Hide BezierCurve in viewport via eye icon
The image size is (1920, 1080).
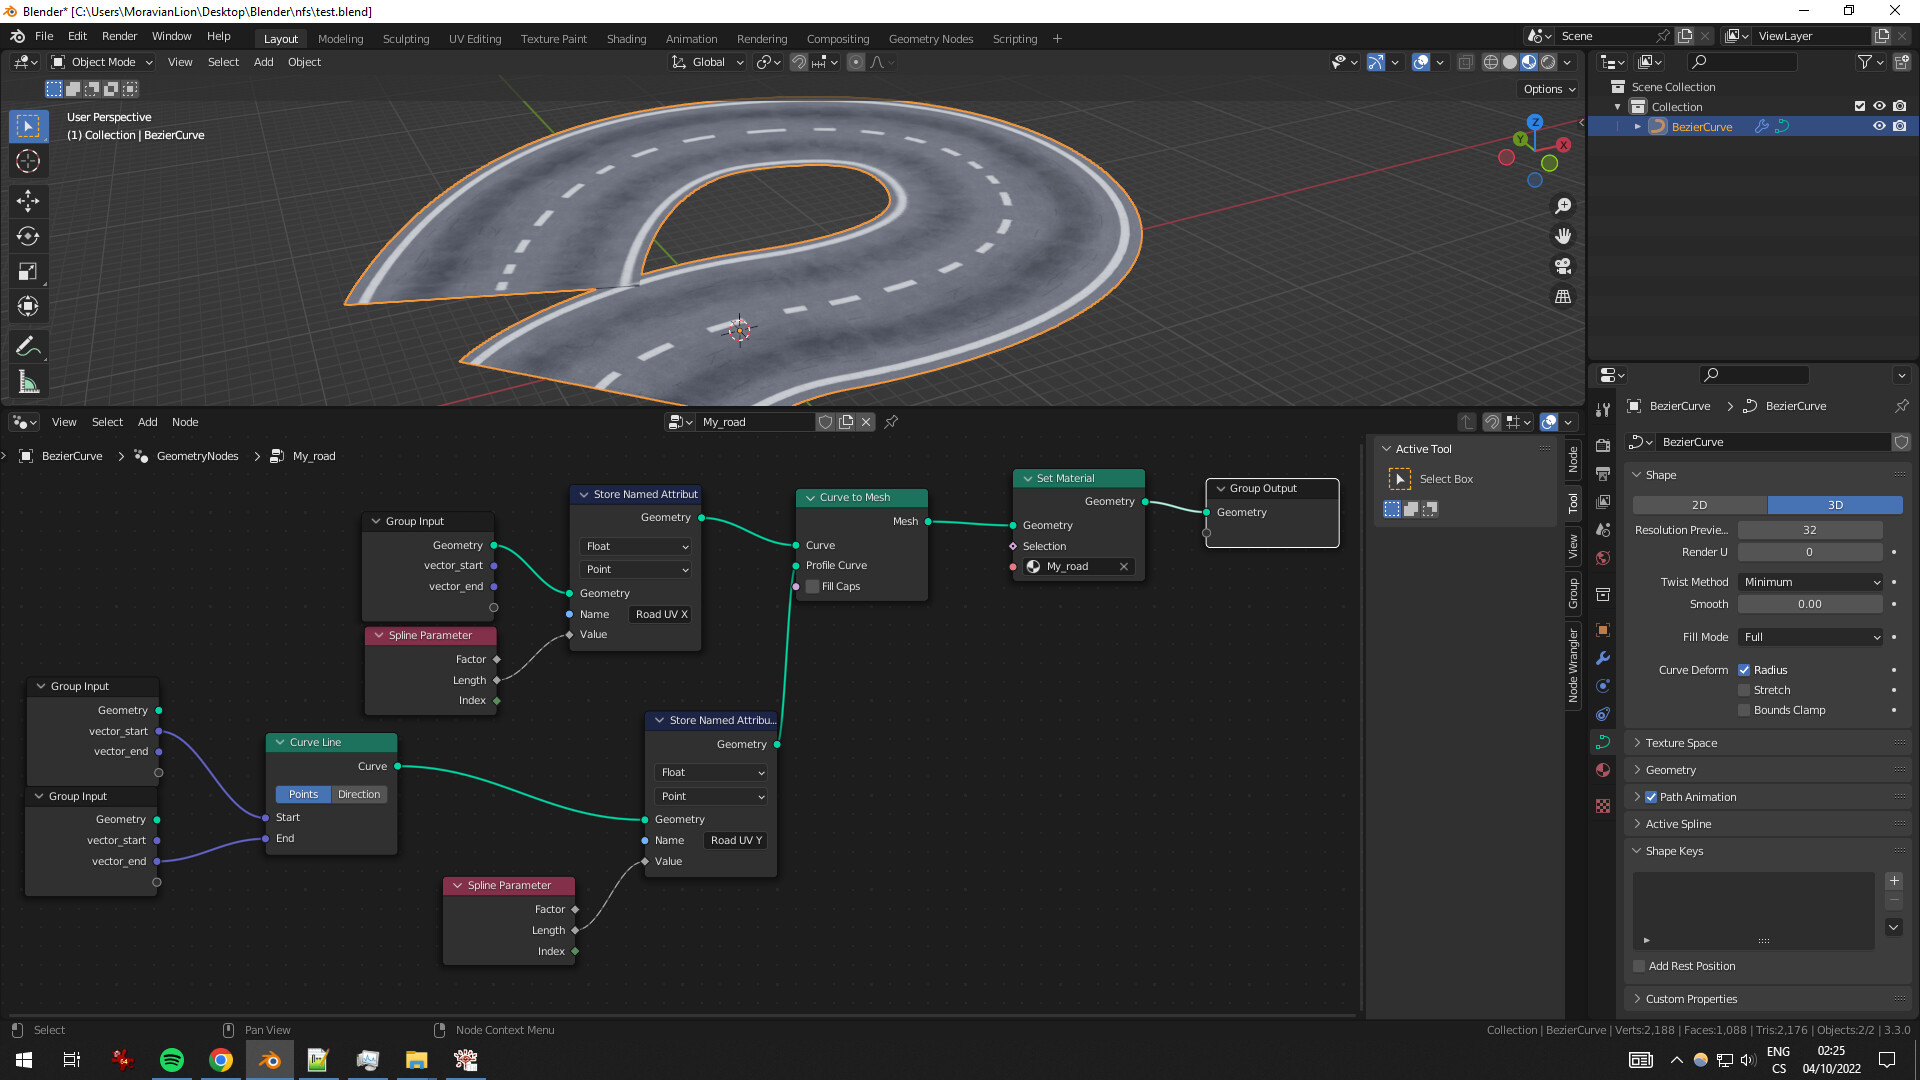coord(1879,127)
